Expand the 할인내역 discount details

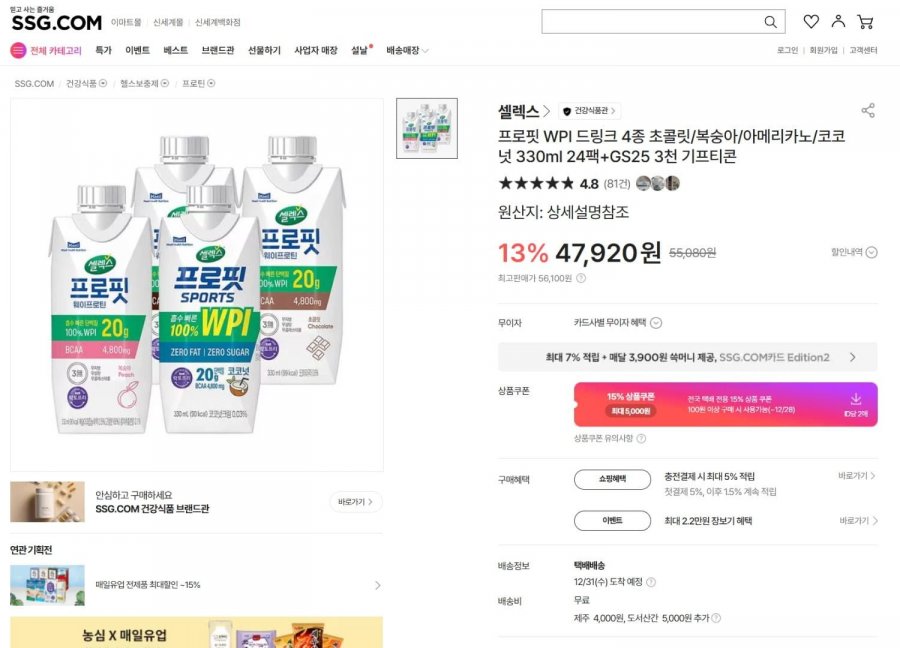[x=871, y=253]
